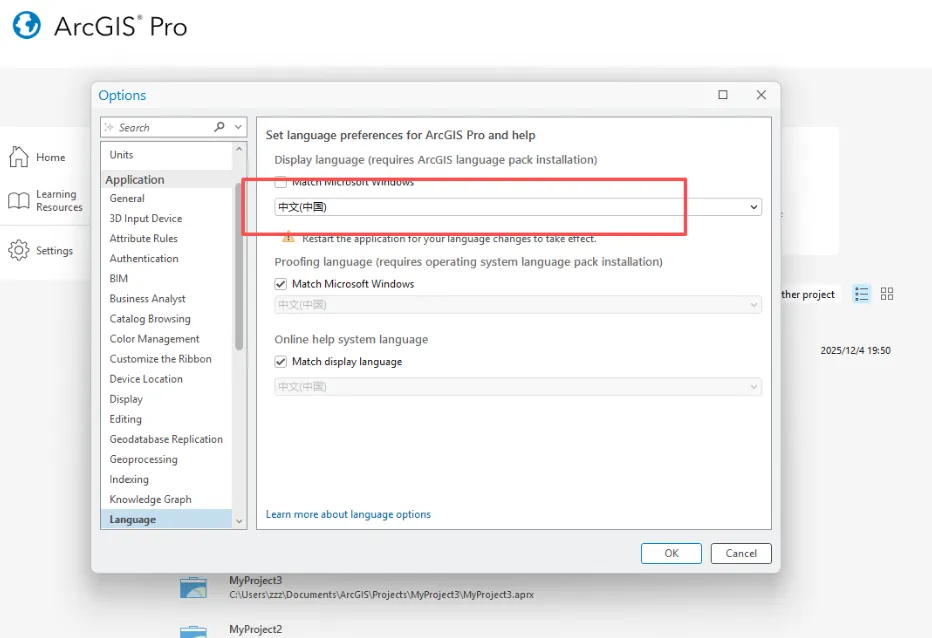This screenshot has width=932, height=638.
Task: Switch projects to list view icon
Action: click(861, 294)
